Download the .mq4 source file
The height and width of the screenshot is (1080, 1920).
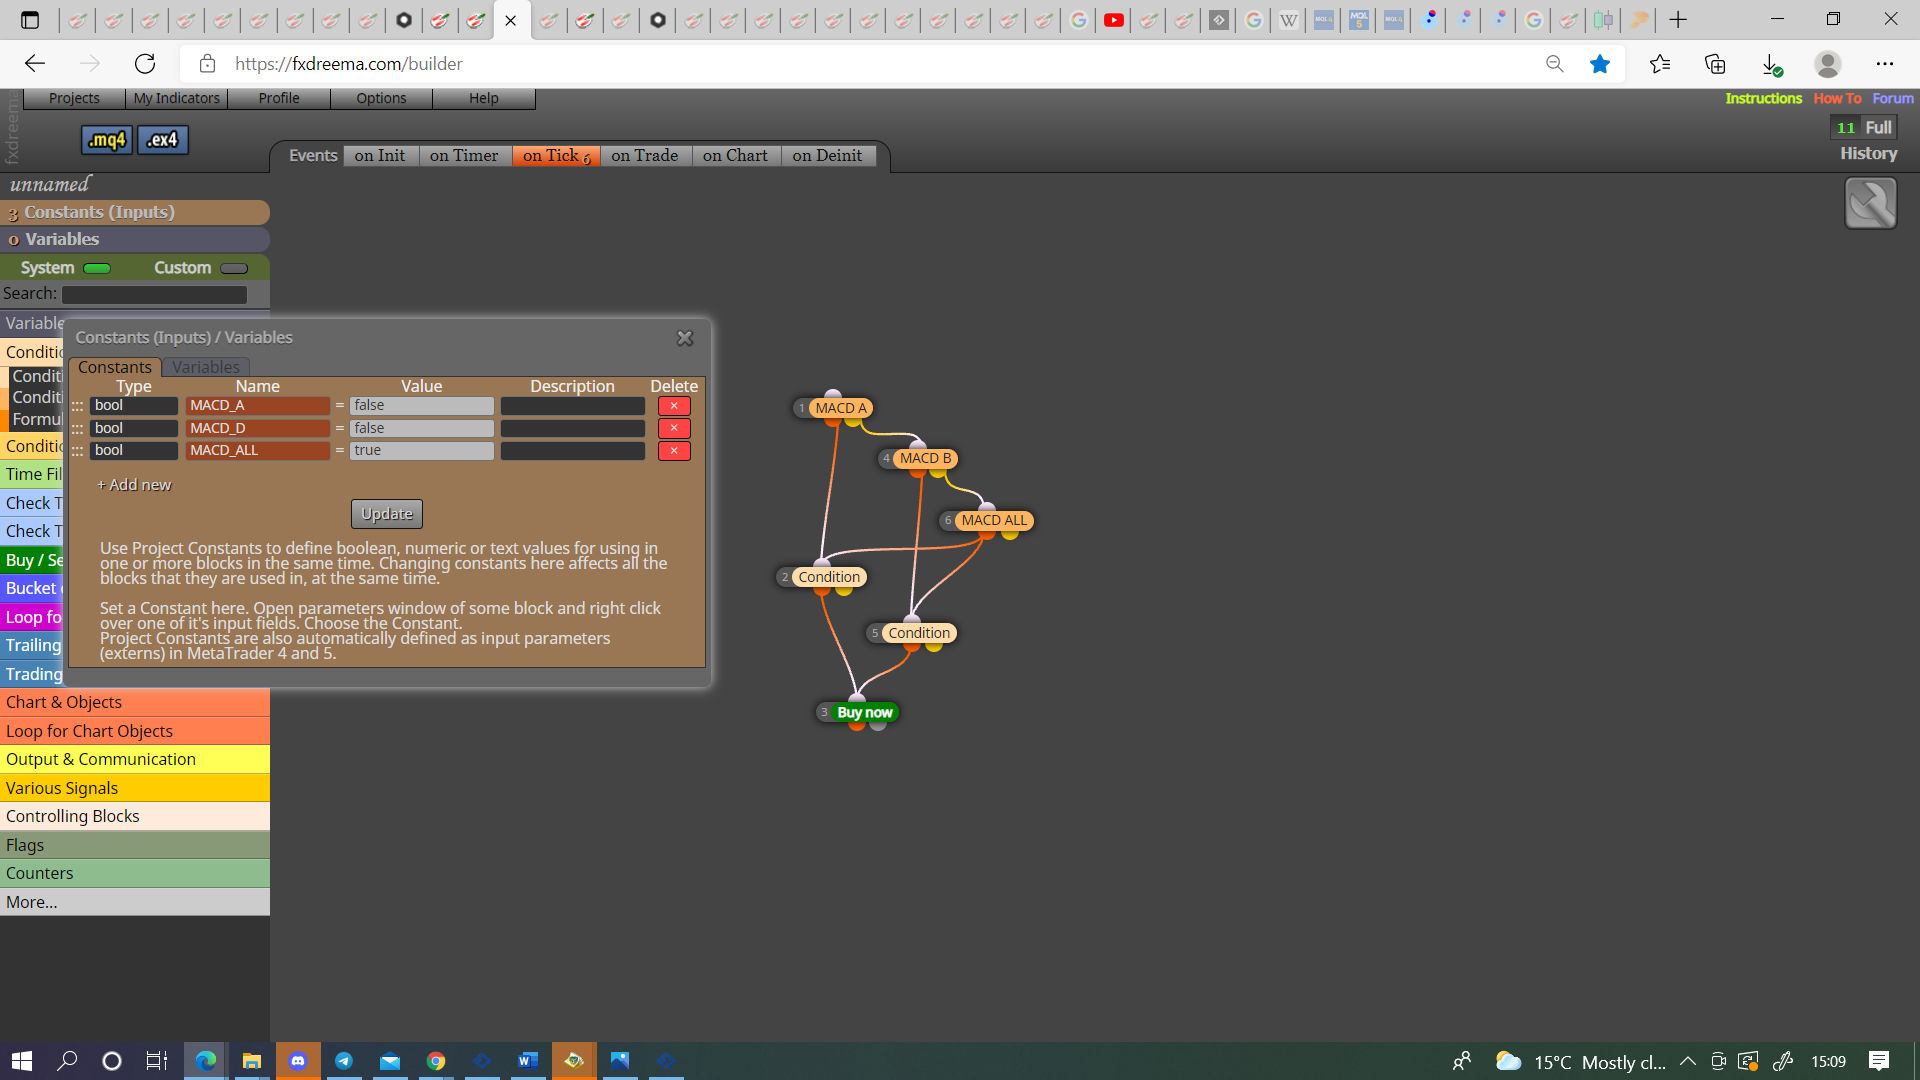pos(107,140)
